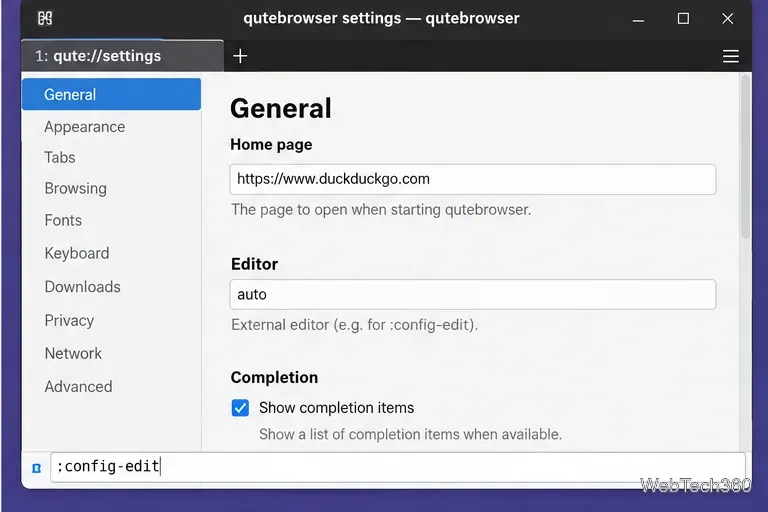
Task: Click the Editor section label
Action: tap(254, 264)
